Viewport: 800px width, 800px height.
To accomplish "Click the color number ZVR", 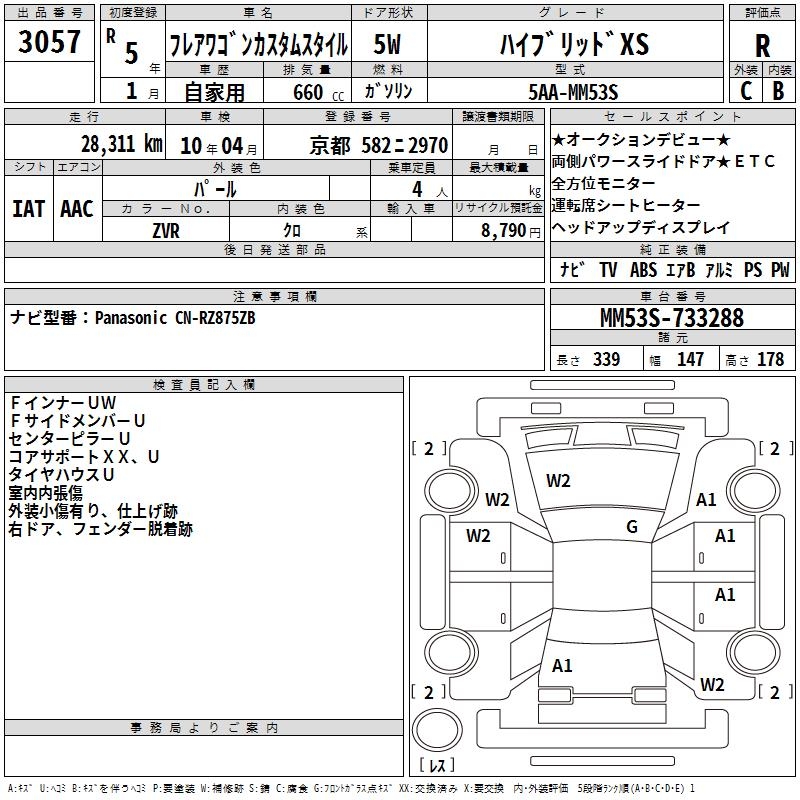I will tap(166, 230).
